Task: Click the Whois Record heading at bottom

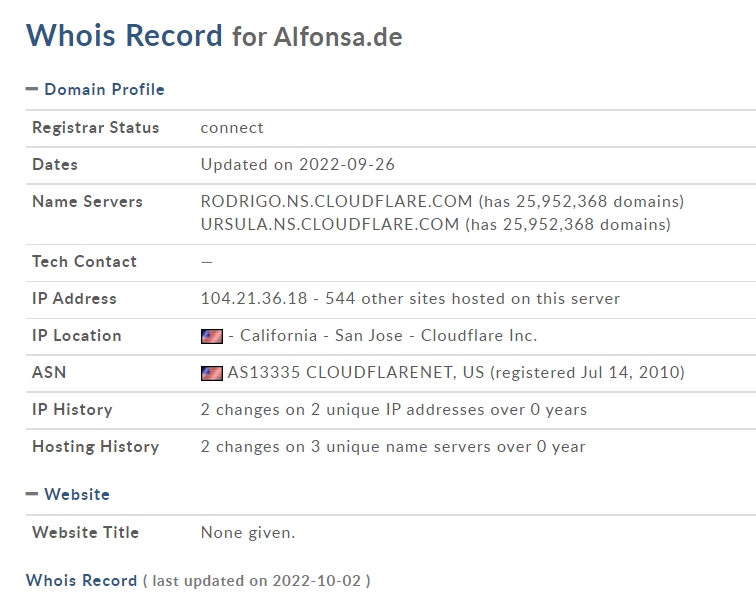Action: (81, 580)
